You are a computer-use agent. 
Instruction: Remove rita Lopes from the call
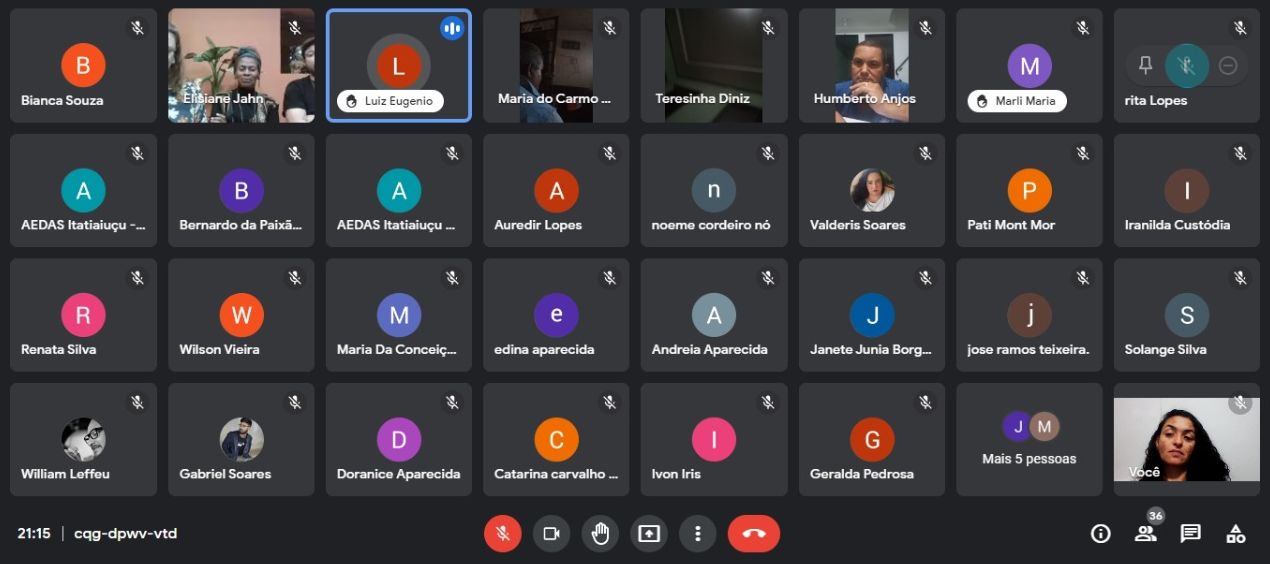(1228, 66)
